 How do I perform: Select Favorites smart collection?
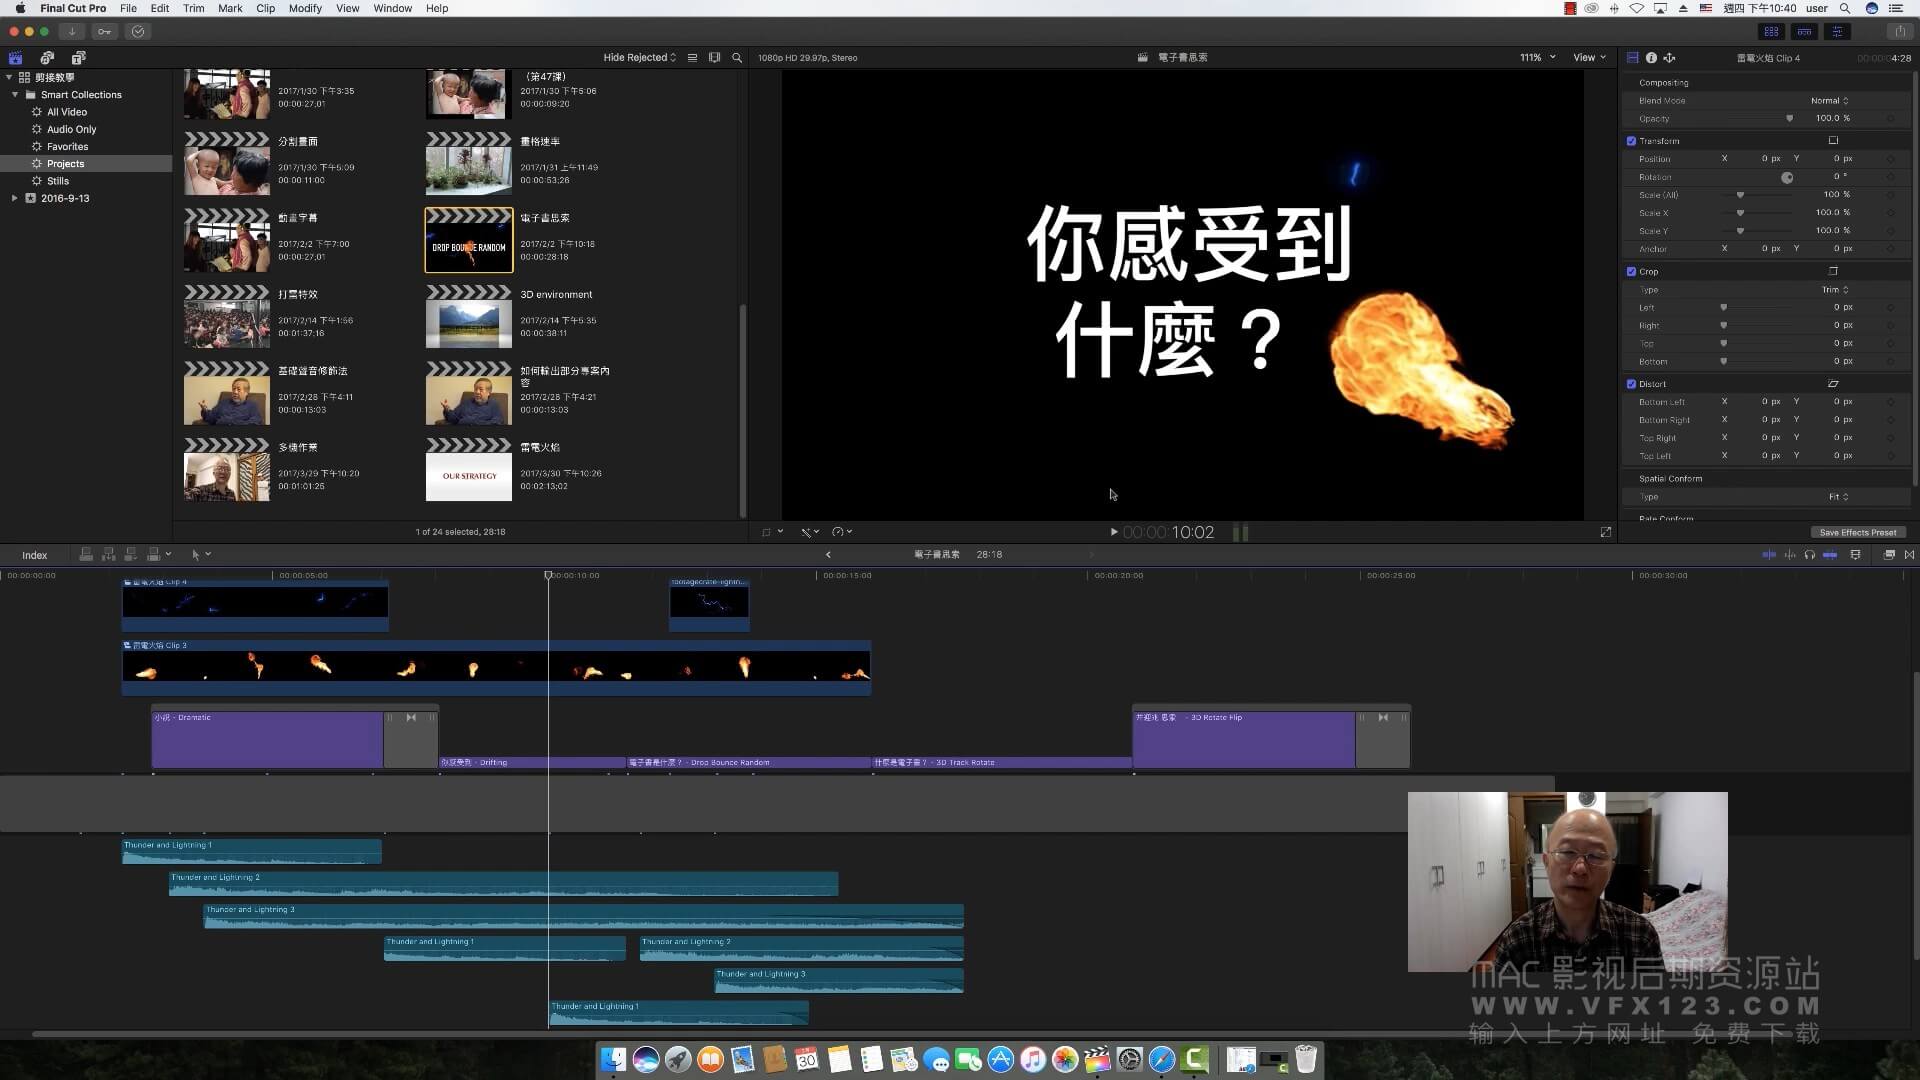tap(67, 146)
